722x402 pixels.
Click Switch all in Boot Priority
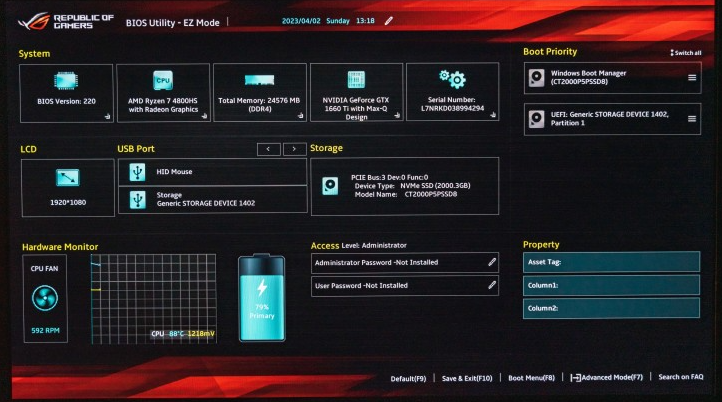click(x=686, y=53)
